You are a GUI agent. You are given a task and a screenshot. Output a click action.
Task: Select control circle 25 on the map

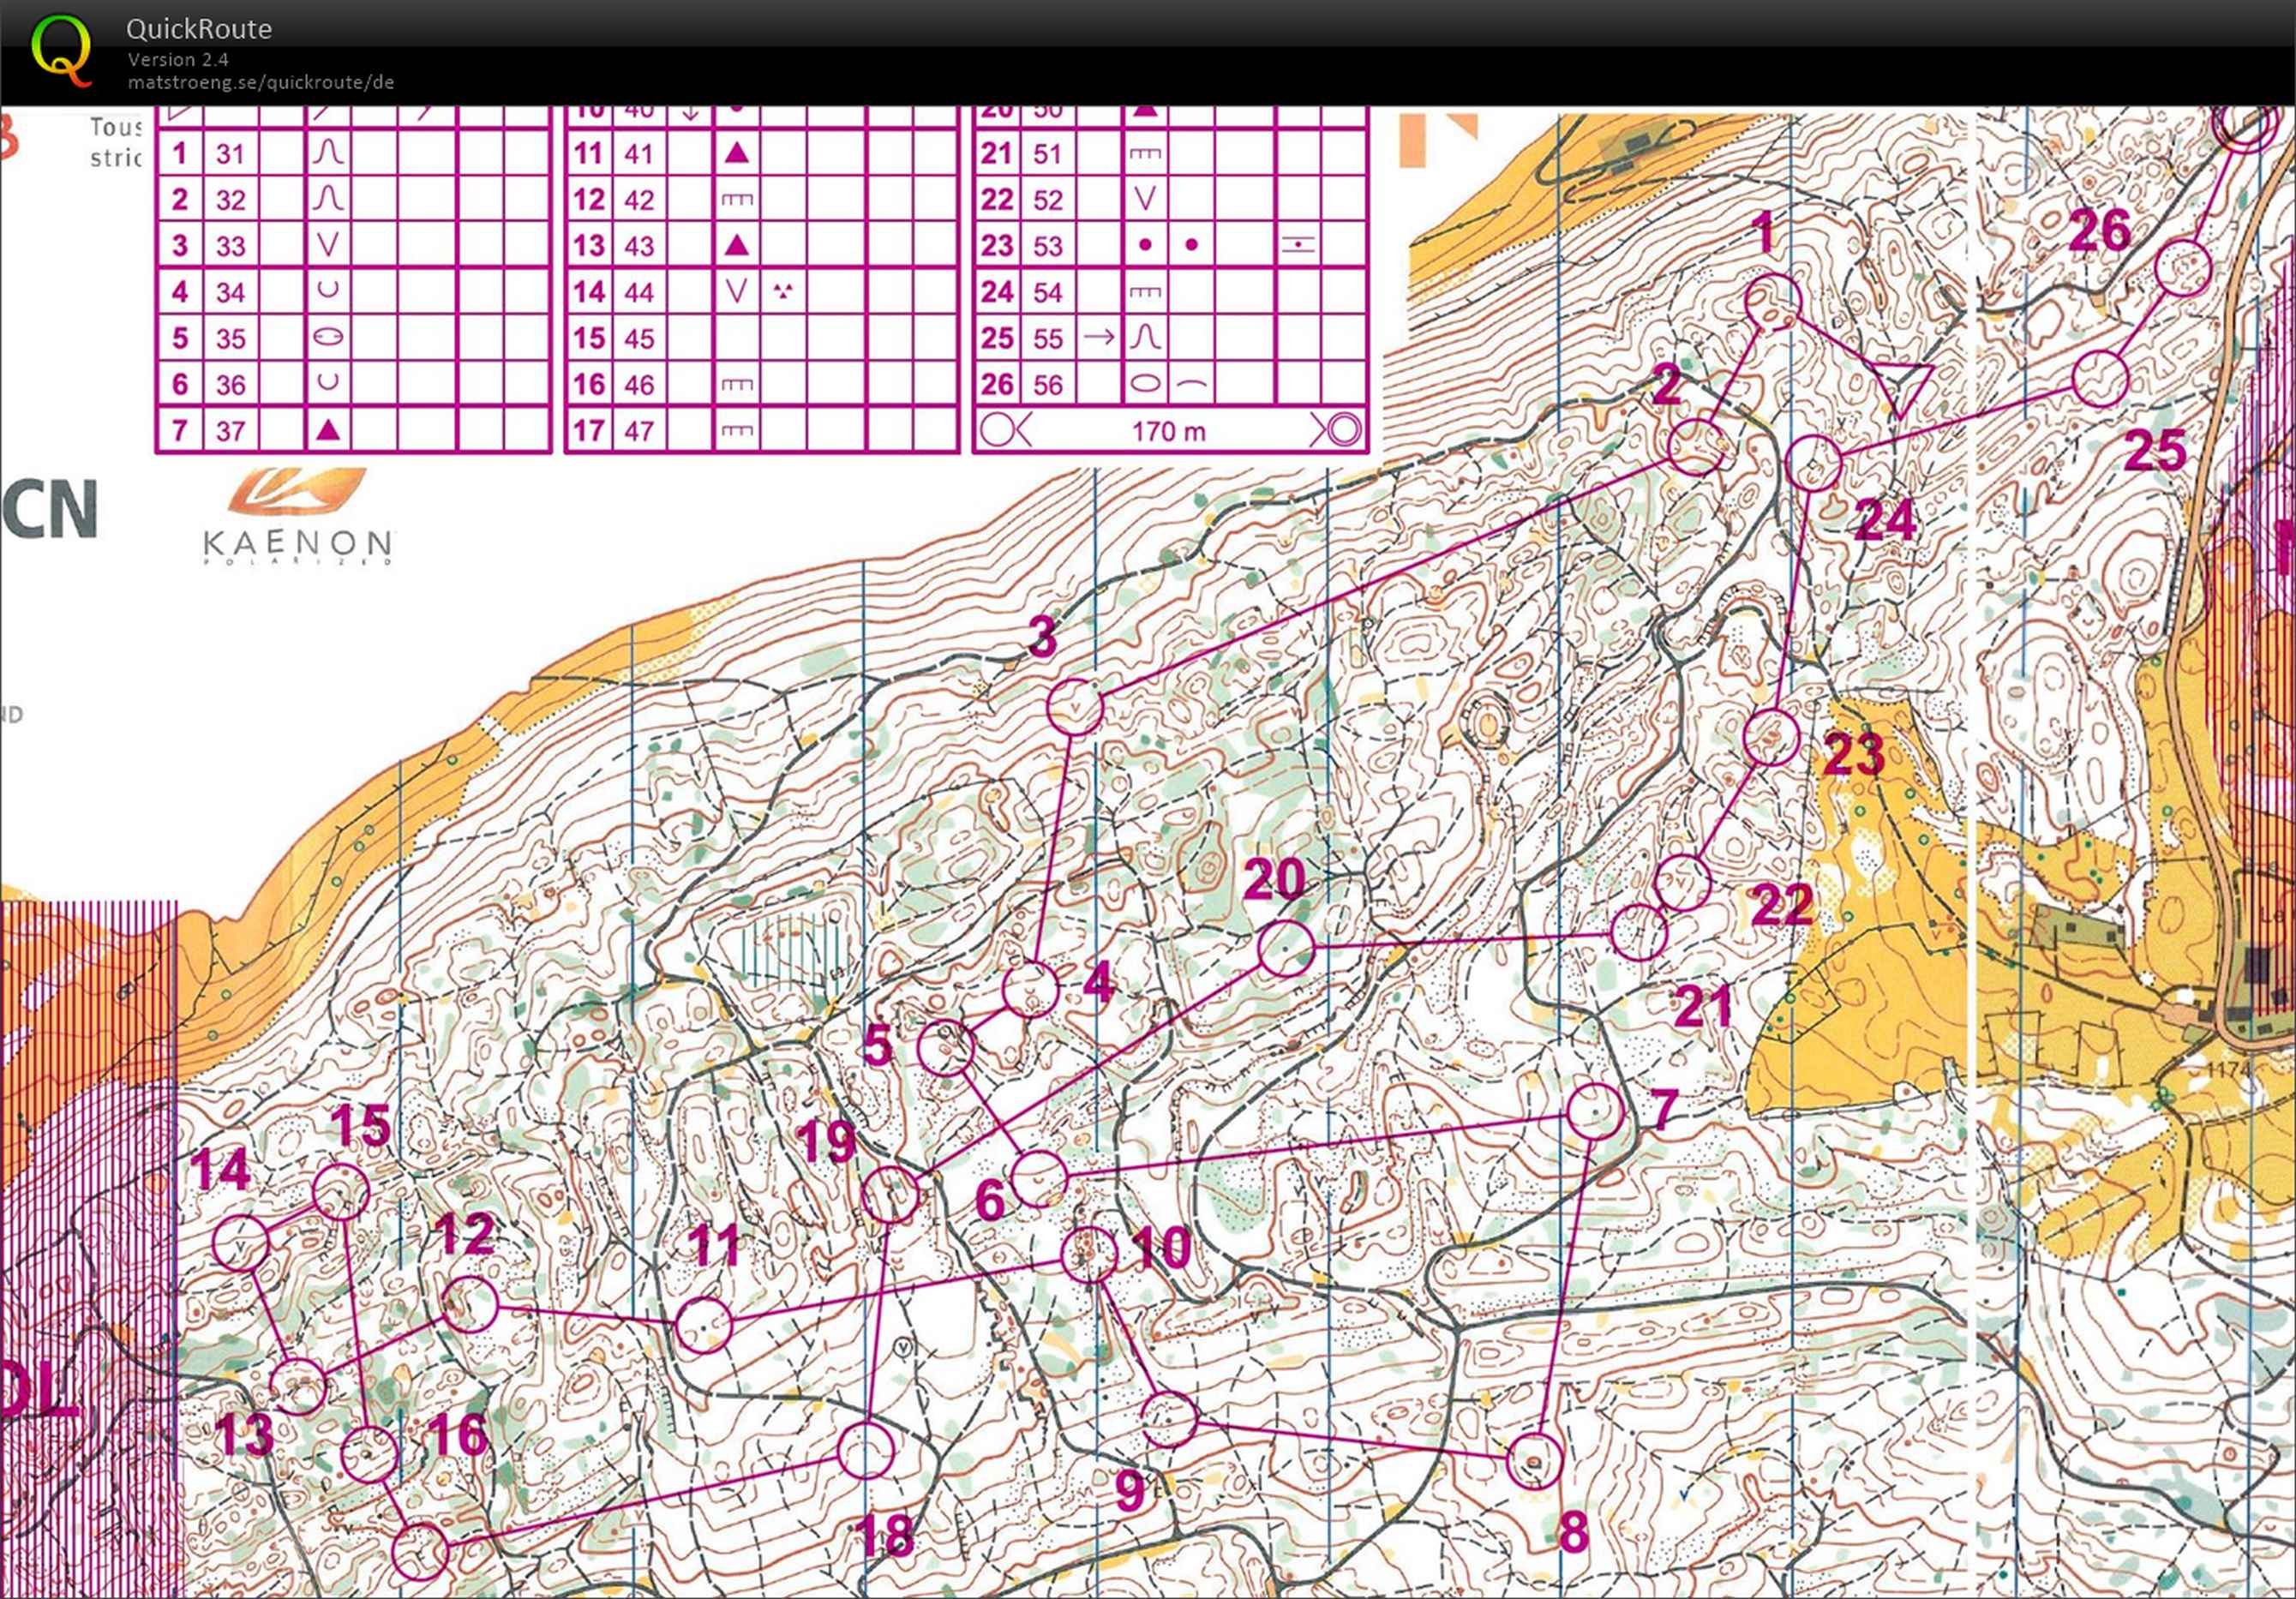(2099, 378)
